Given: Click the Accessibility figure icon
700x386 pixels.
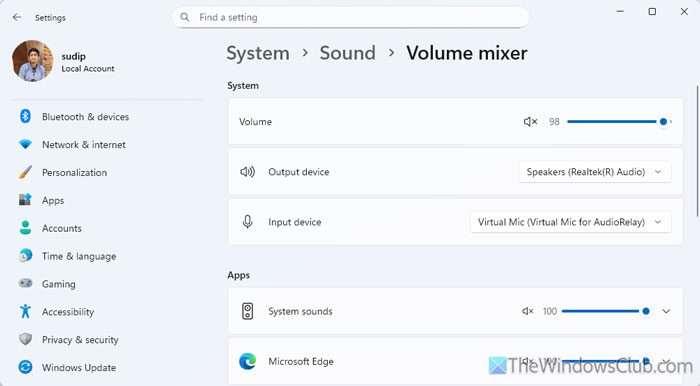Looking at the screenshot, I should (25, 311).
